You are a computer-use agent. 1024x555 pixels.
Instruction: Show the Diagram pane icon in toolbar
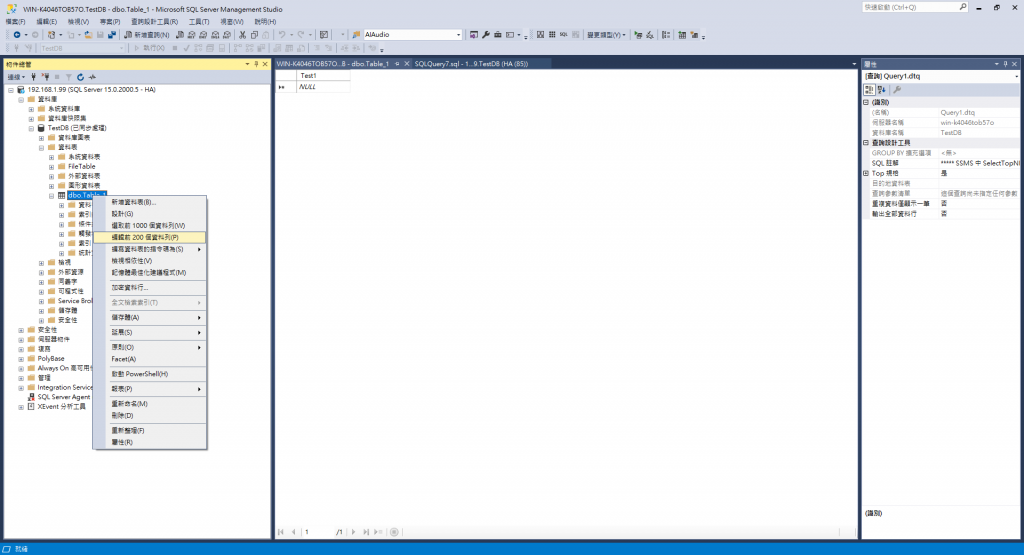pos(540,35)
